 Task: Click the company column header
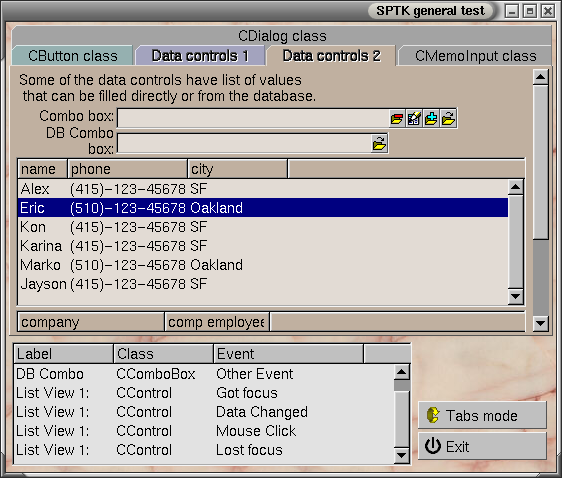[91, 322]
